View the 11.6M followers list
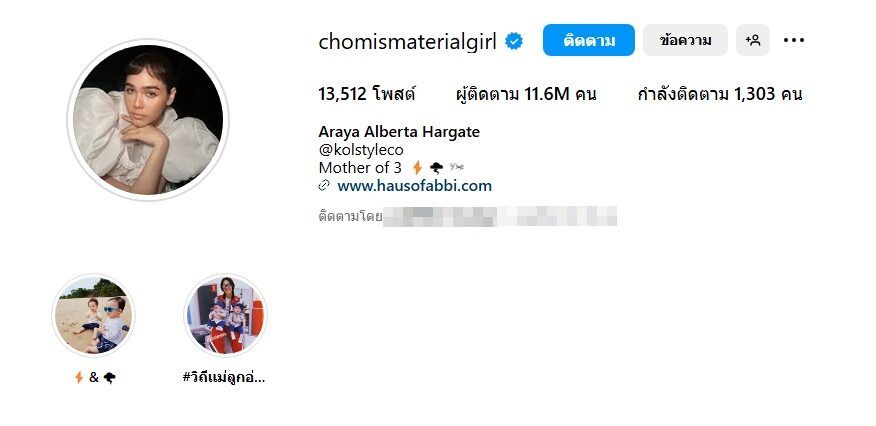 [526, 94]
